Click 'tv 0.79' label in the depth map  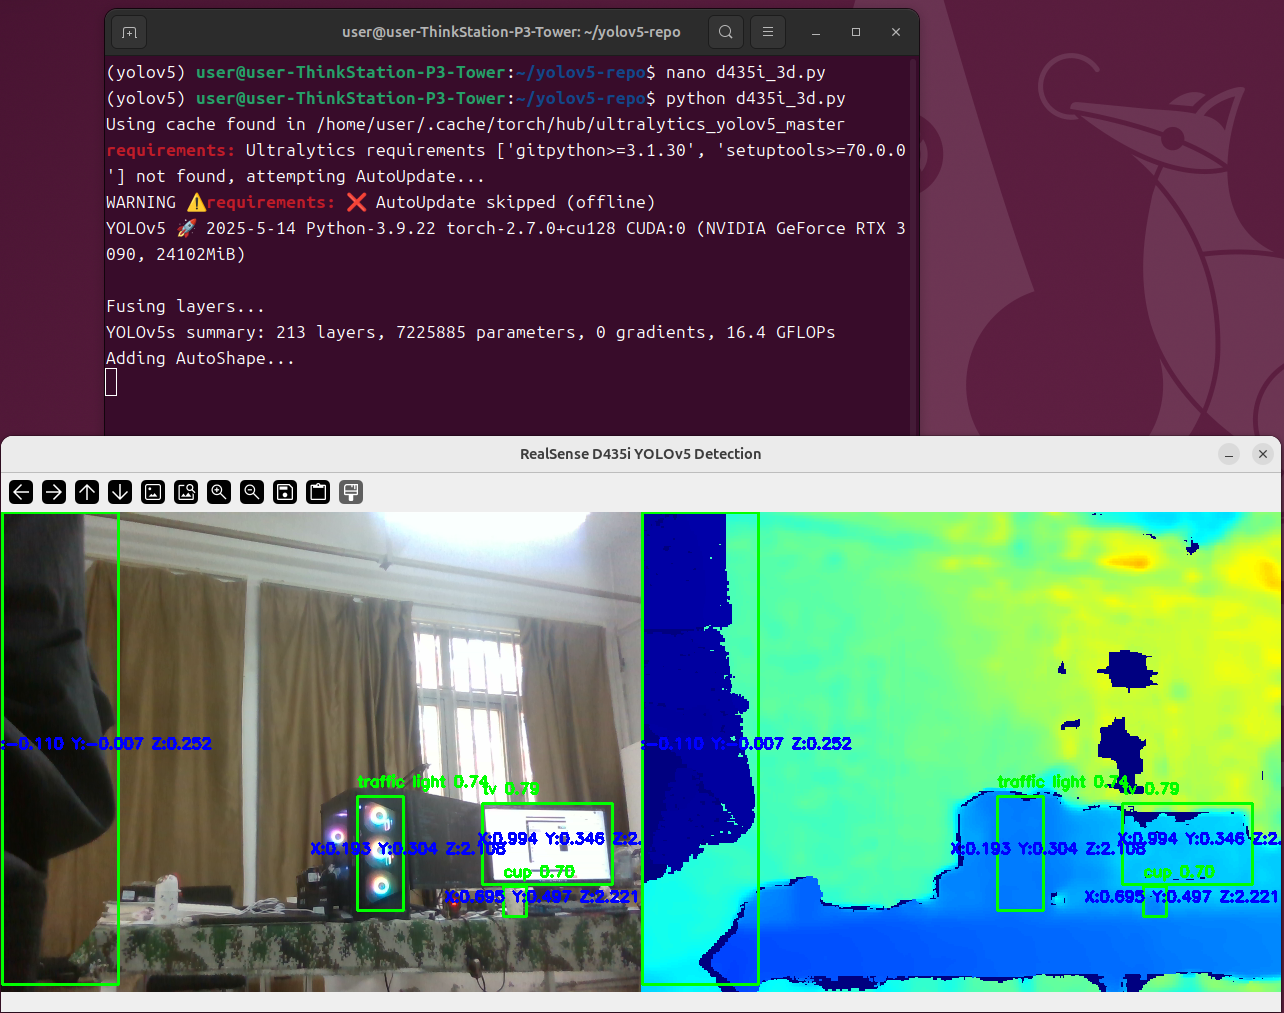click(x=1152, y=789)
